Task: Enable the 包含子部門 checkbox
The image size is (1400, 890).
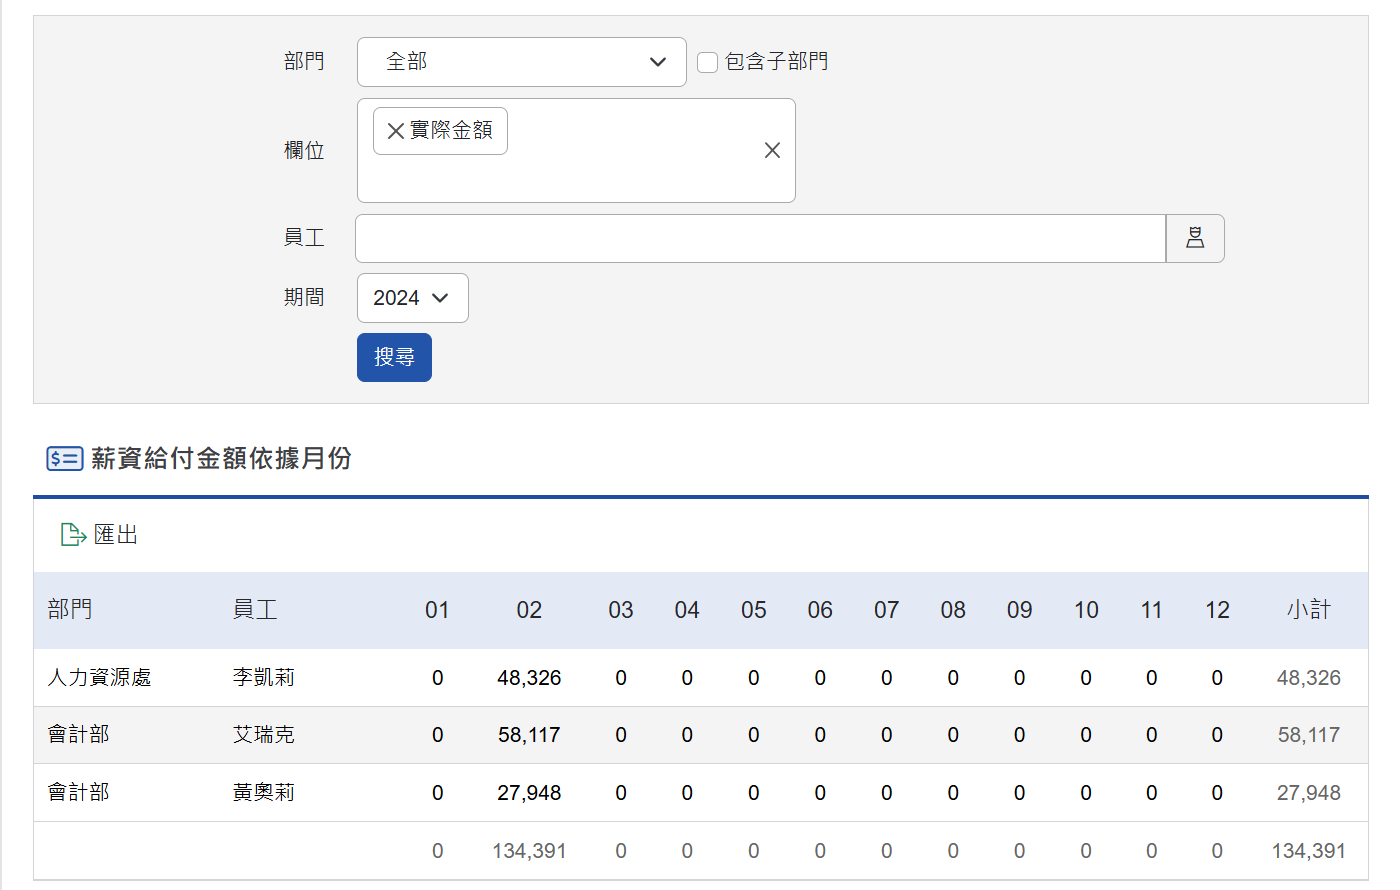Action: (x=708, y=62)
